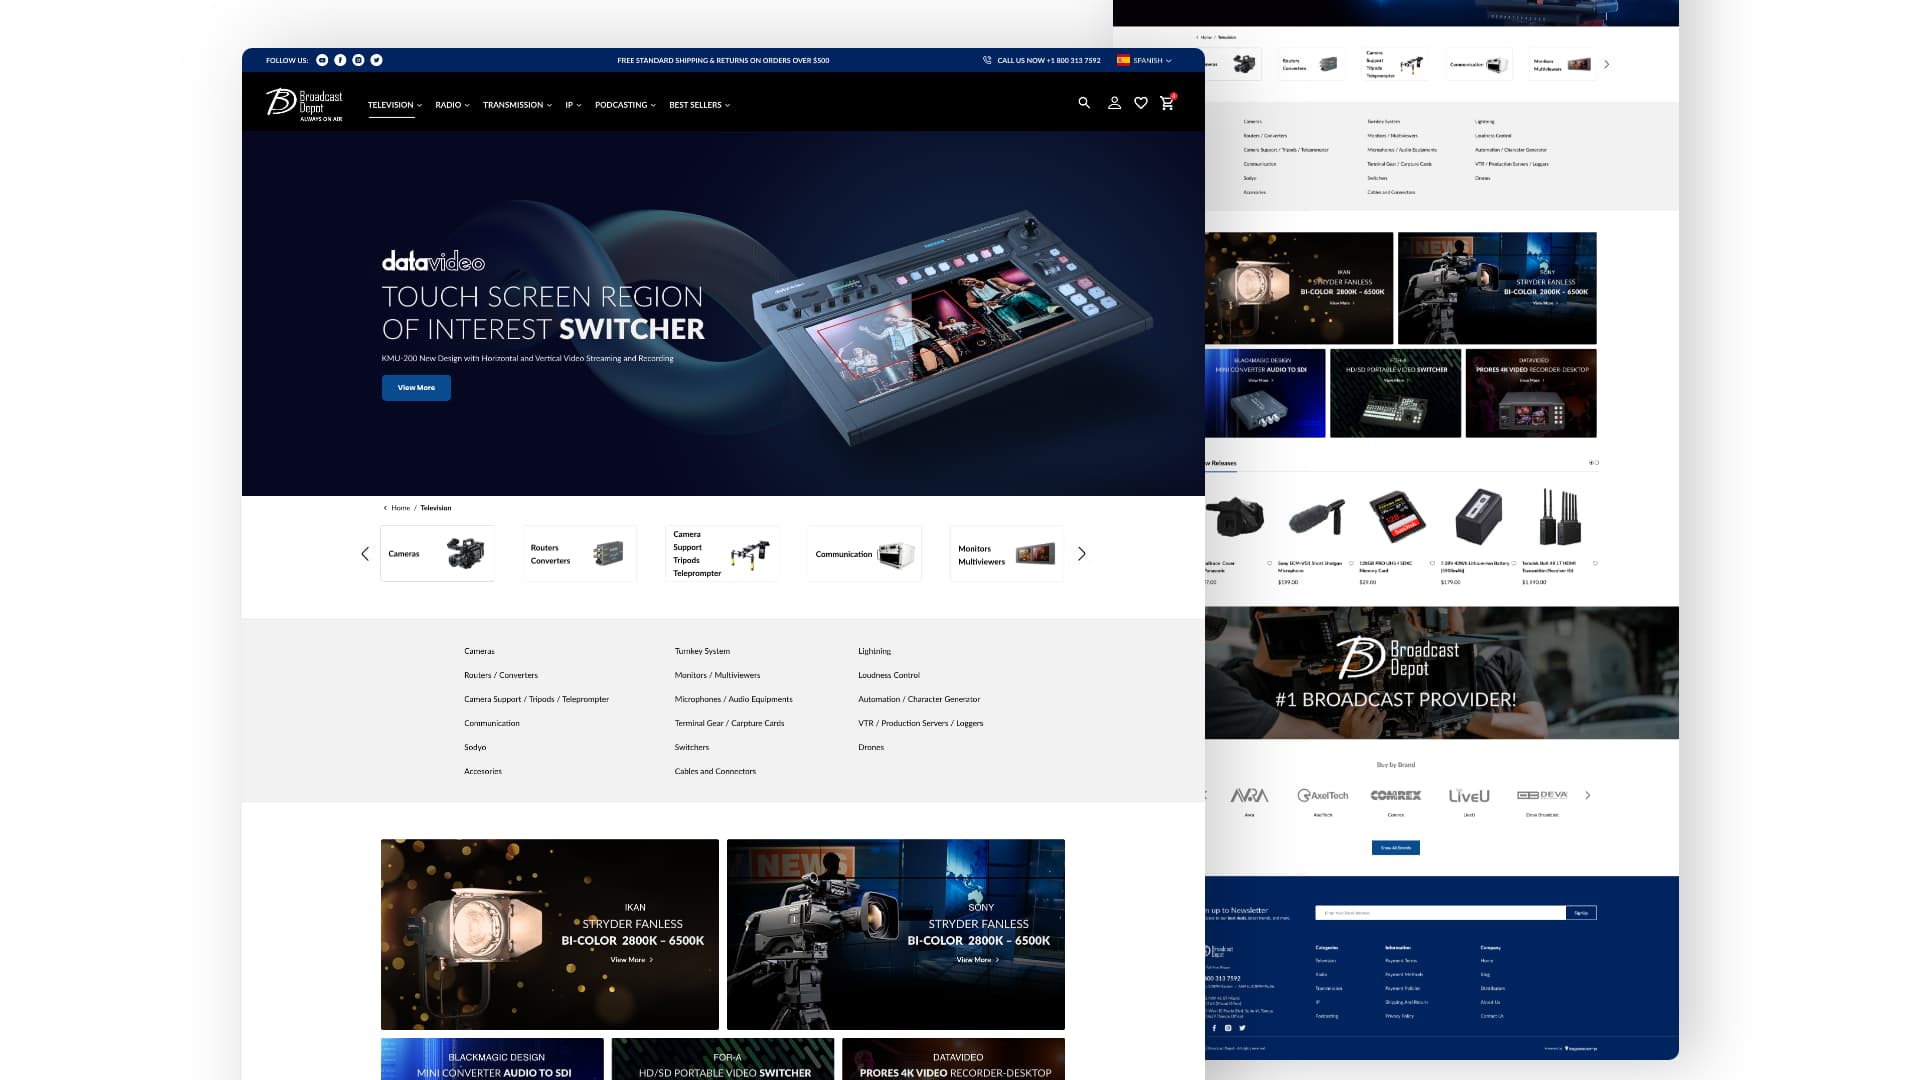Open the Microphones / Audio Equipments link

click(x=733, y=699)
